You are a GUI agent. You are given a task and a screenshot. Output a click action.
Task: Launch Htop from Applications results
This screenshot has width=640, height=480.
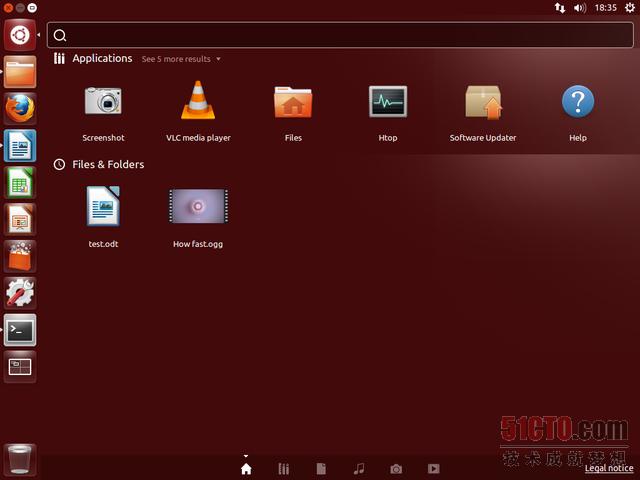tap(388, 112)
